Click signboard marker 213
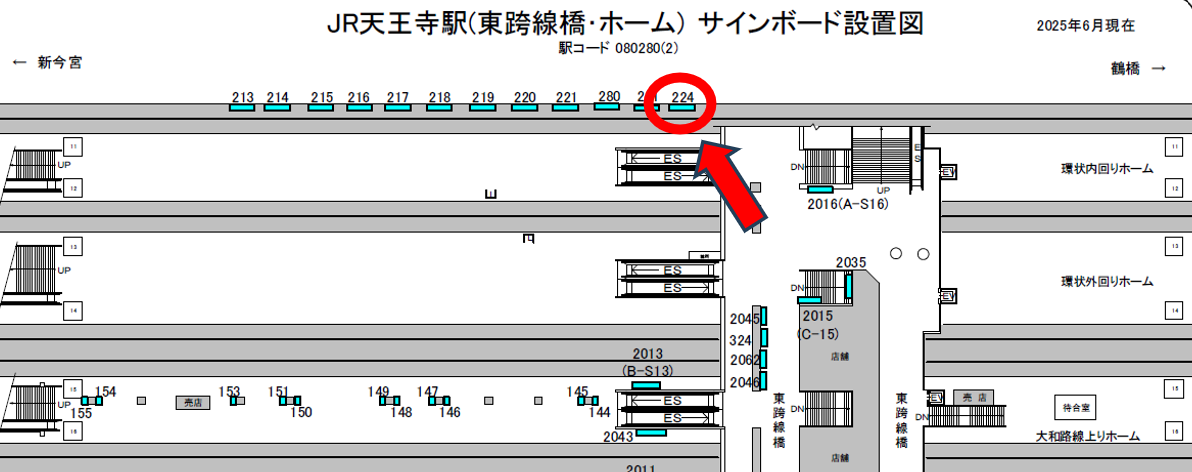1192x472 pixels. point(242,107)
